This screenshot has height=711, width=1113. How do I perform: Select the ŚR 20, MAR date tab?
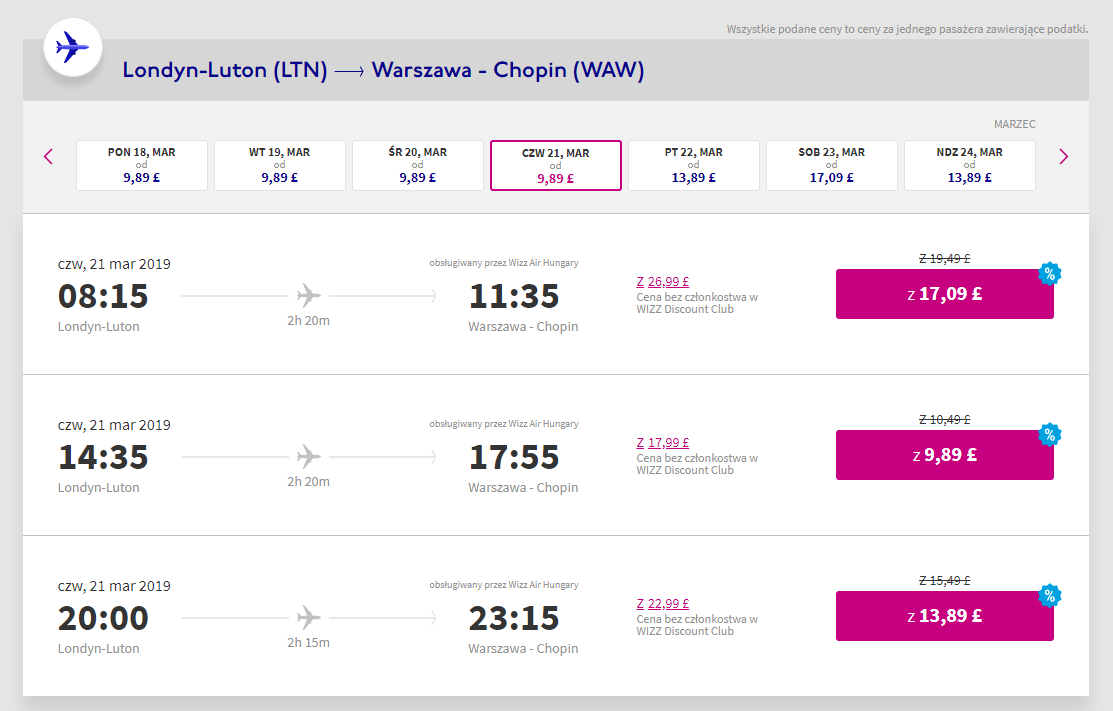[417, 165]
